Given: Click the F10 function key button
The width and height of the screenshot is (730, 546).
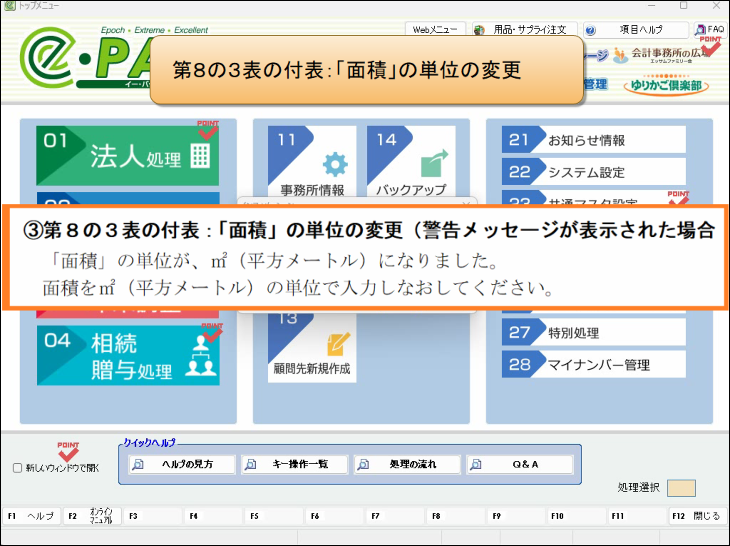Looking at the screenshot, I should click(576, 516).
